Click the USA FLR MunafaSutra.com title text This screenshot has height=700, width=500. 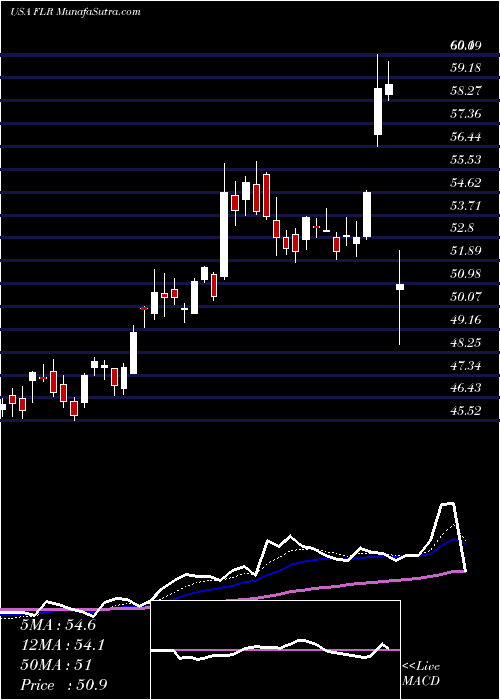coord(75,12)
